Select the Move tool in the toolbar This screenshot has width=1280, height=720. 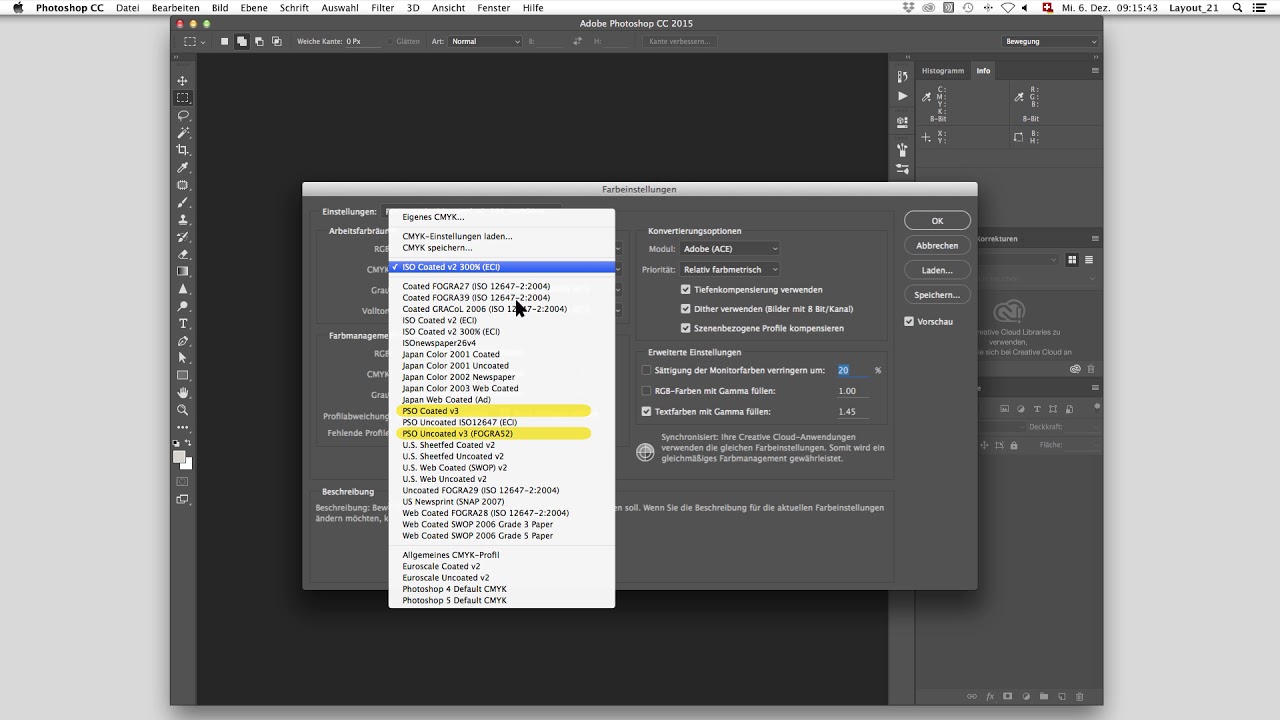(183, 81)
